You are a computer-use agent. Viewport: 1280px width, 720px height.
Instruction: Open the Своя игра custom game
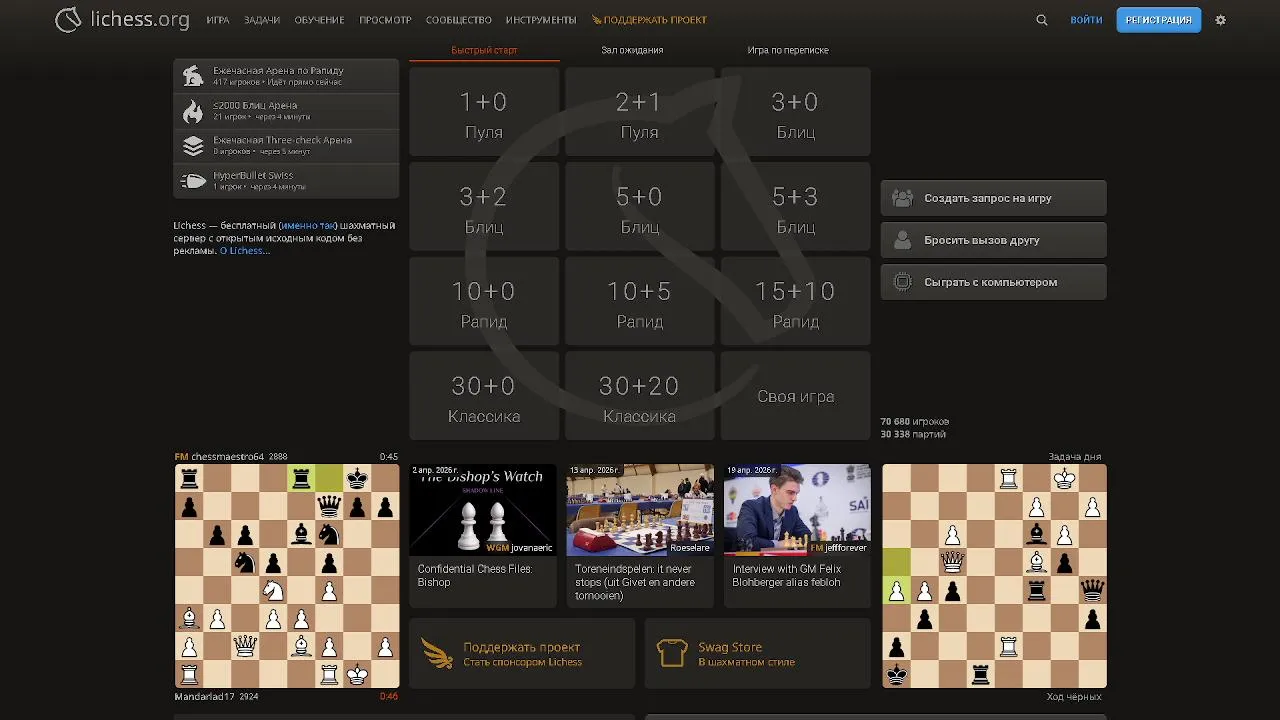tap(796, 396)
